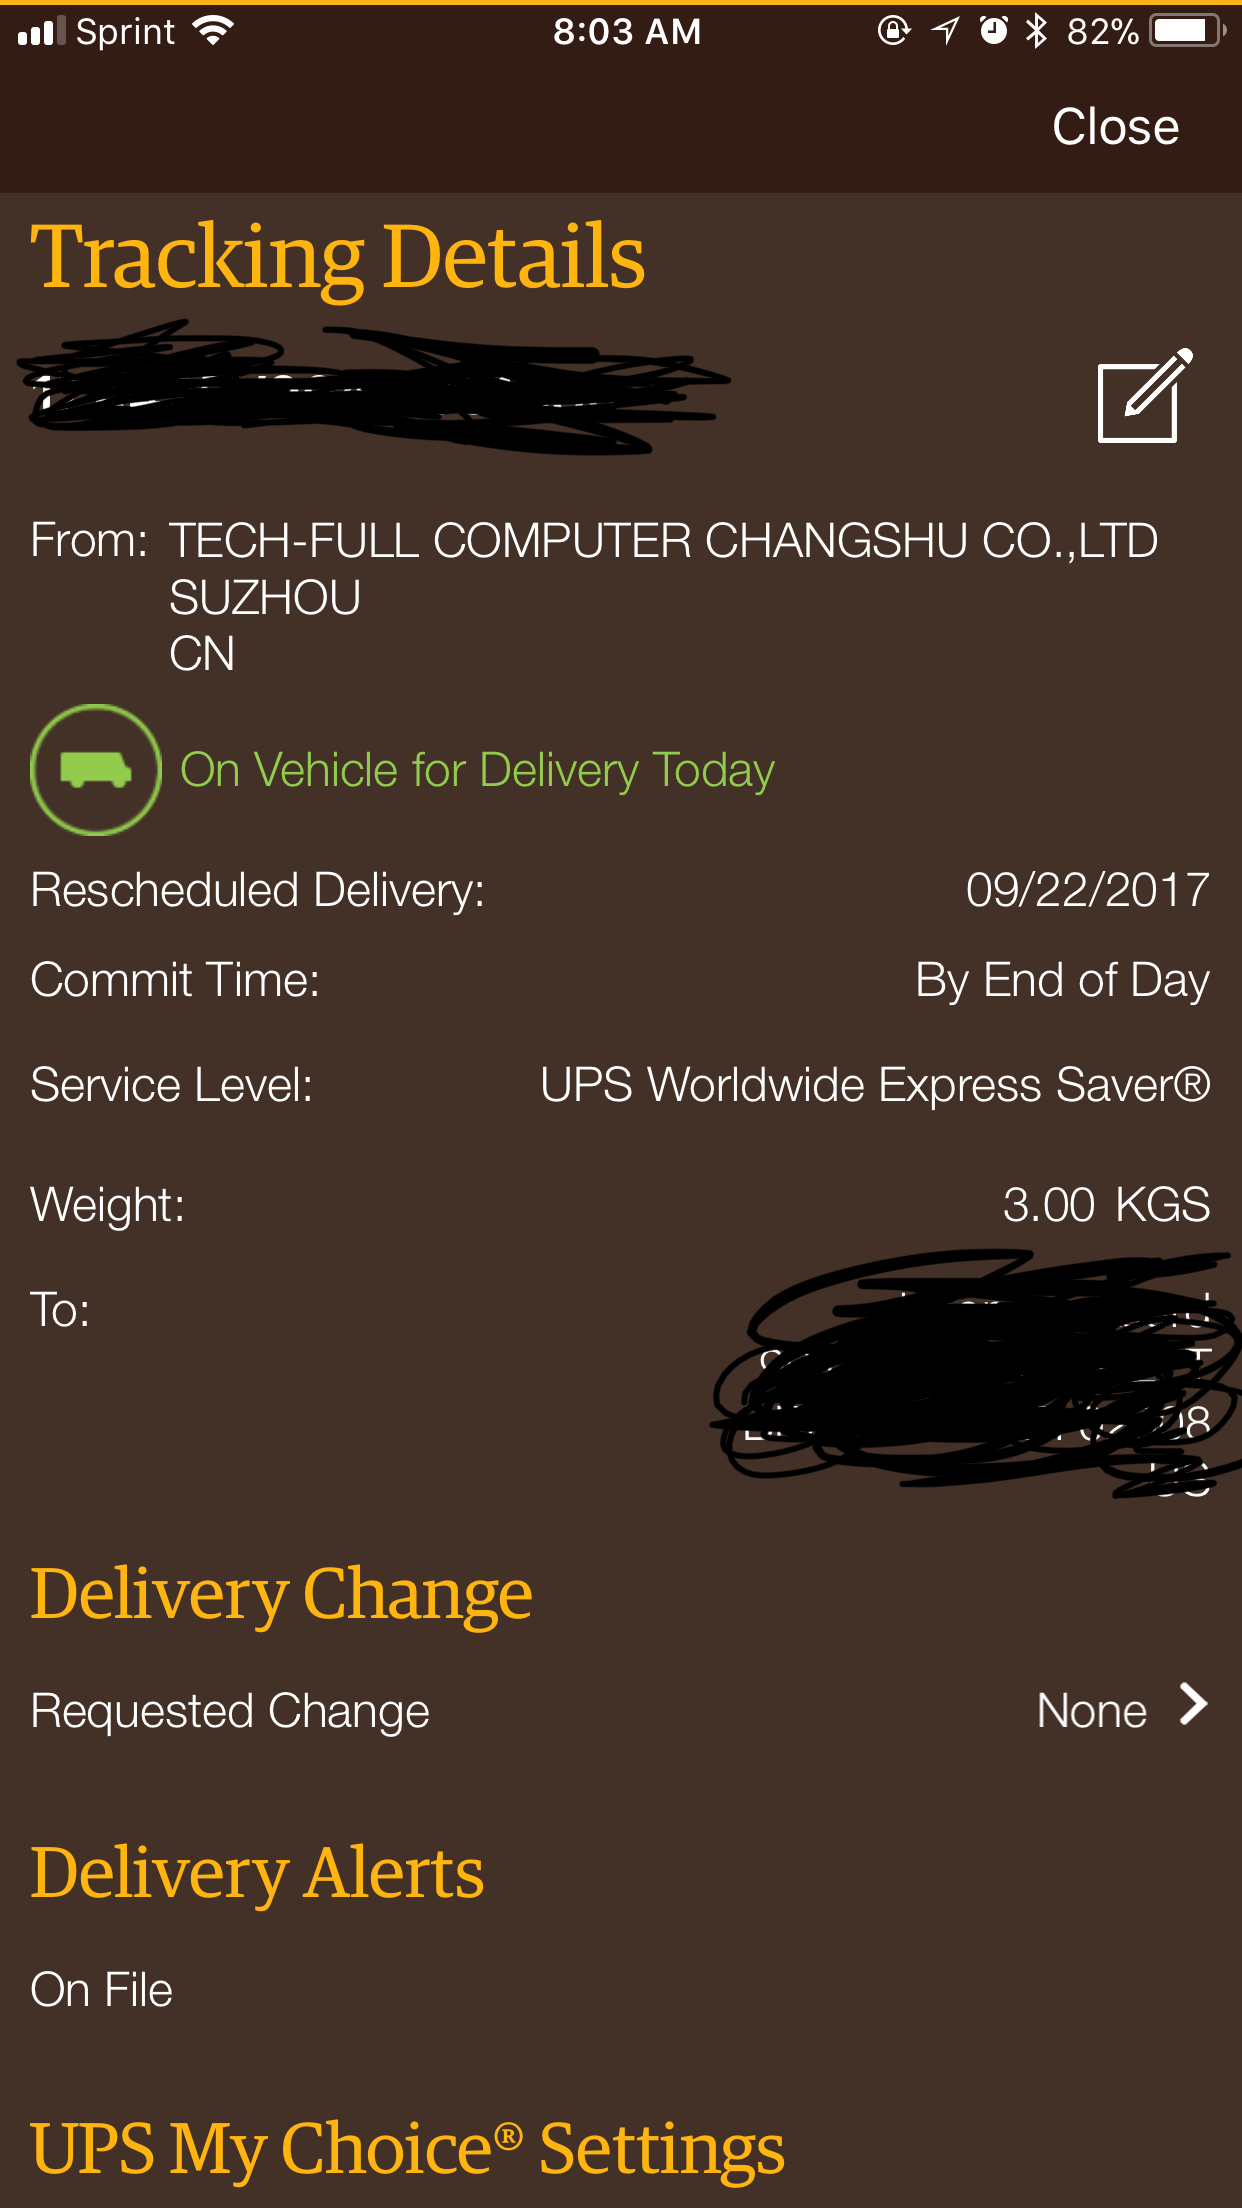1242x2208 pixels.
Task: Tap the alarm clock status icon
Action: point(993,31)
